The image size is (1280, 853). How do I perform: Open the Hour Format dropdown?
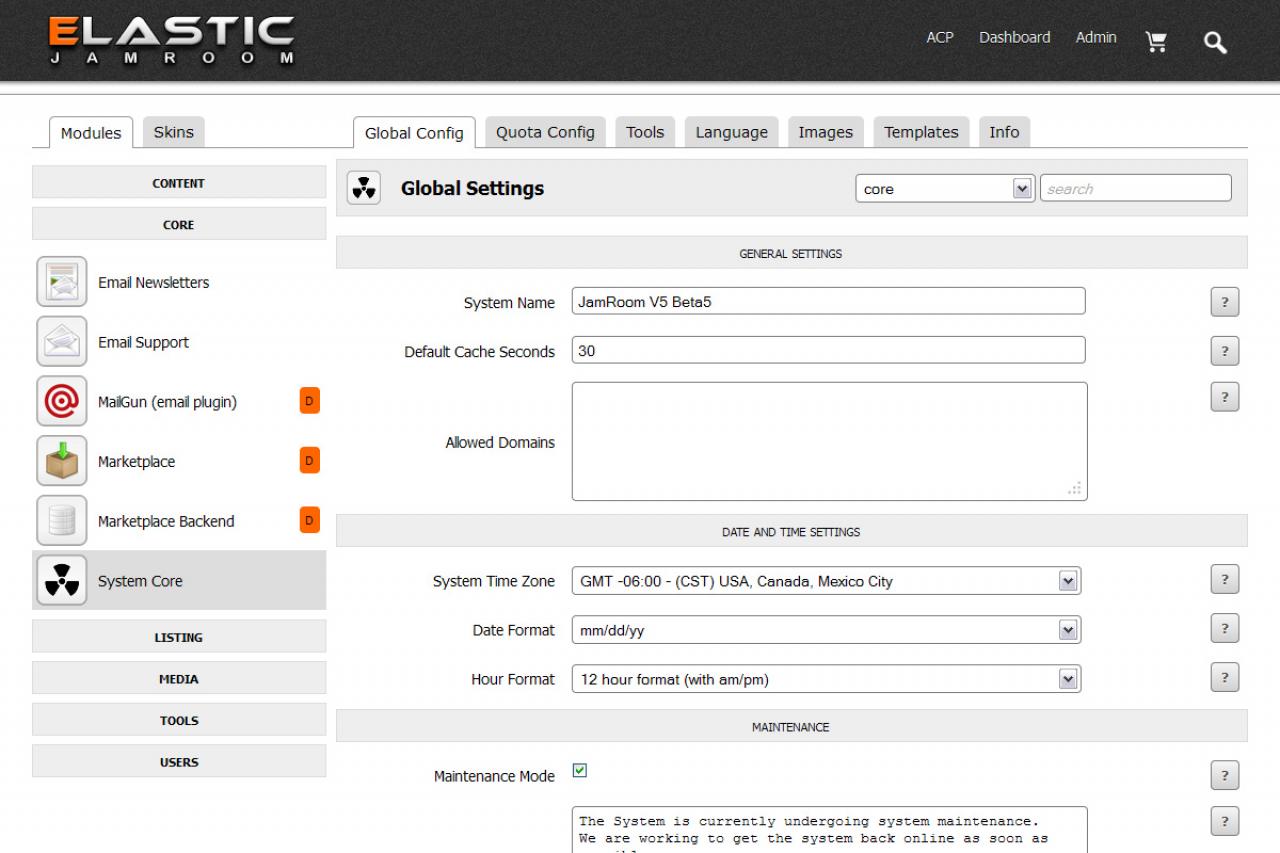coord(826,679)
